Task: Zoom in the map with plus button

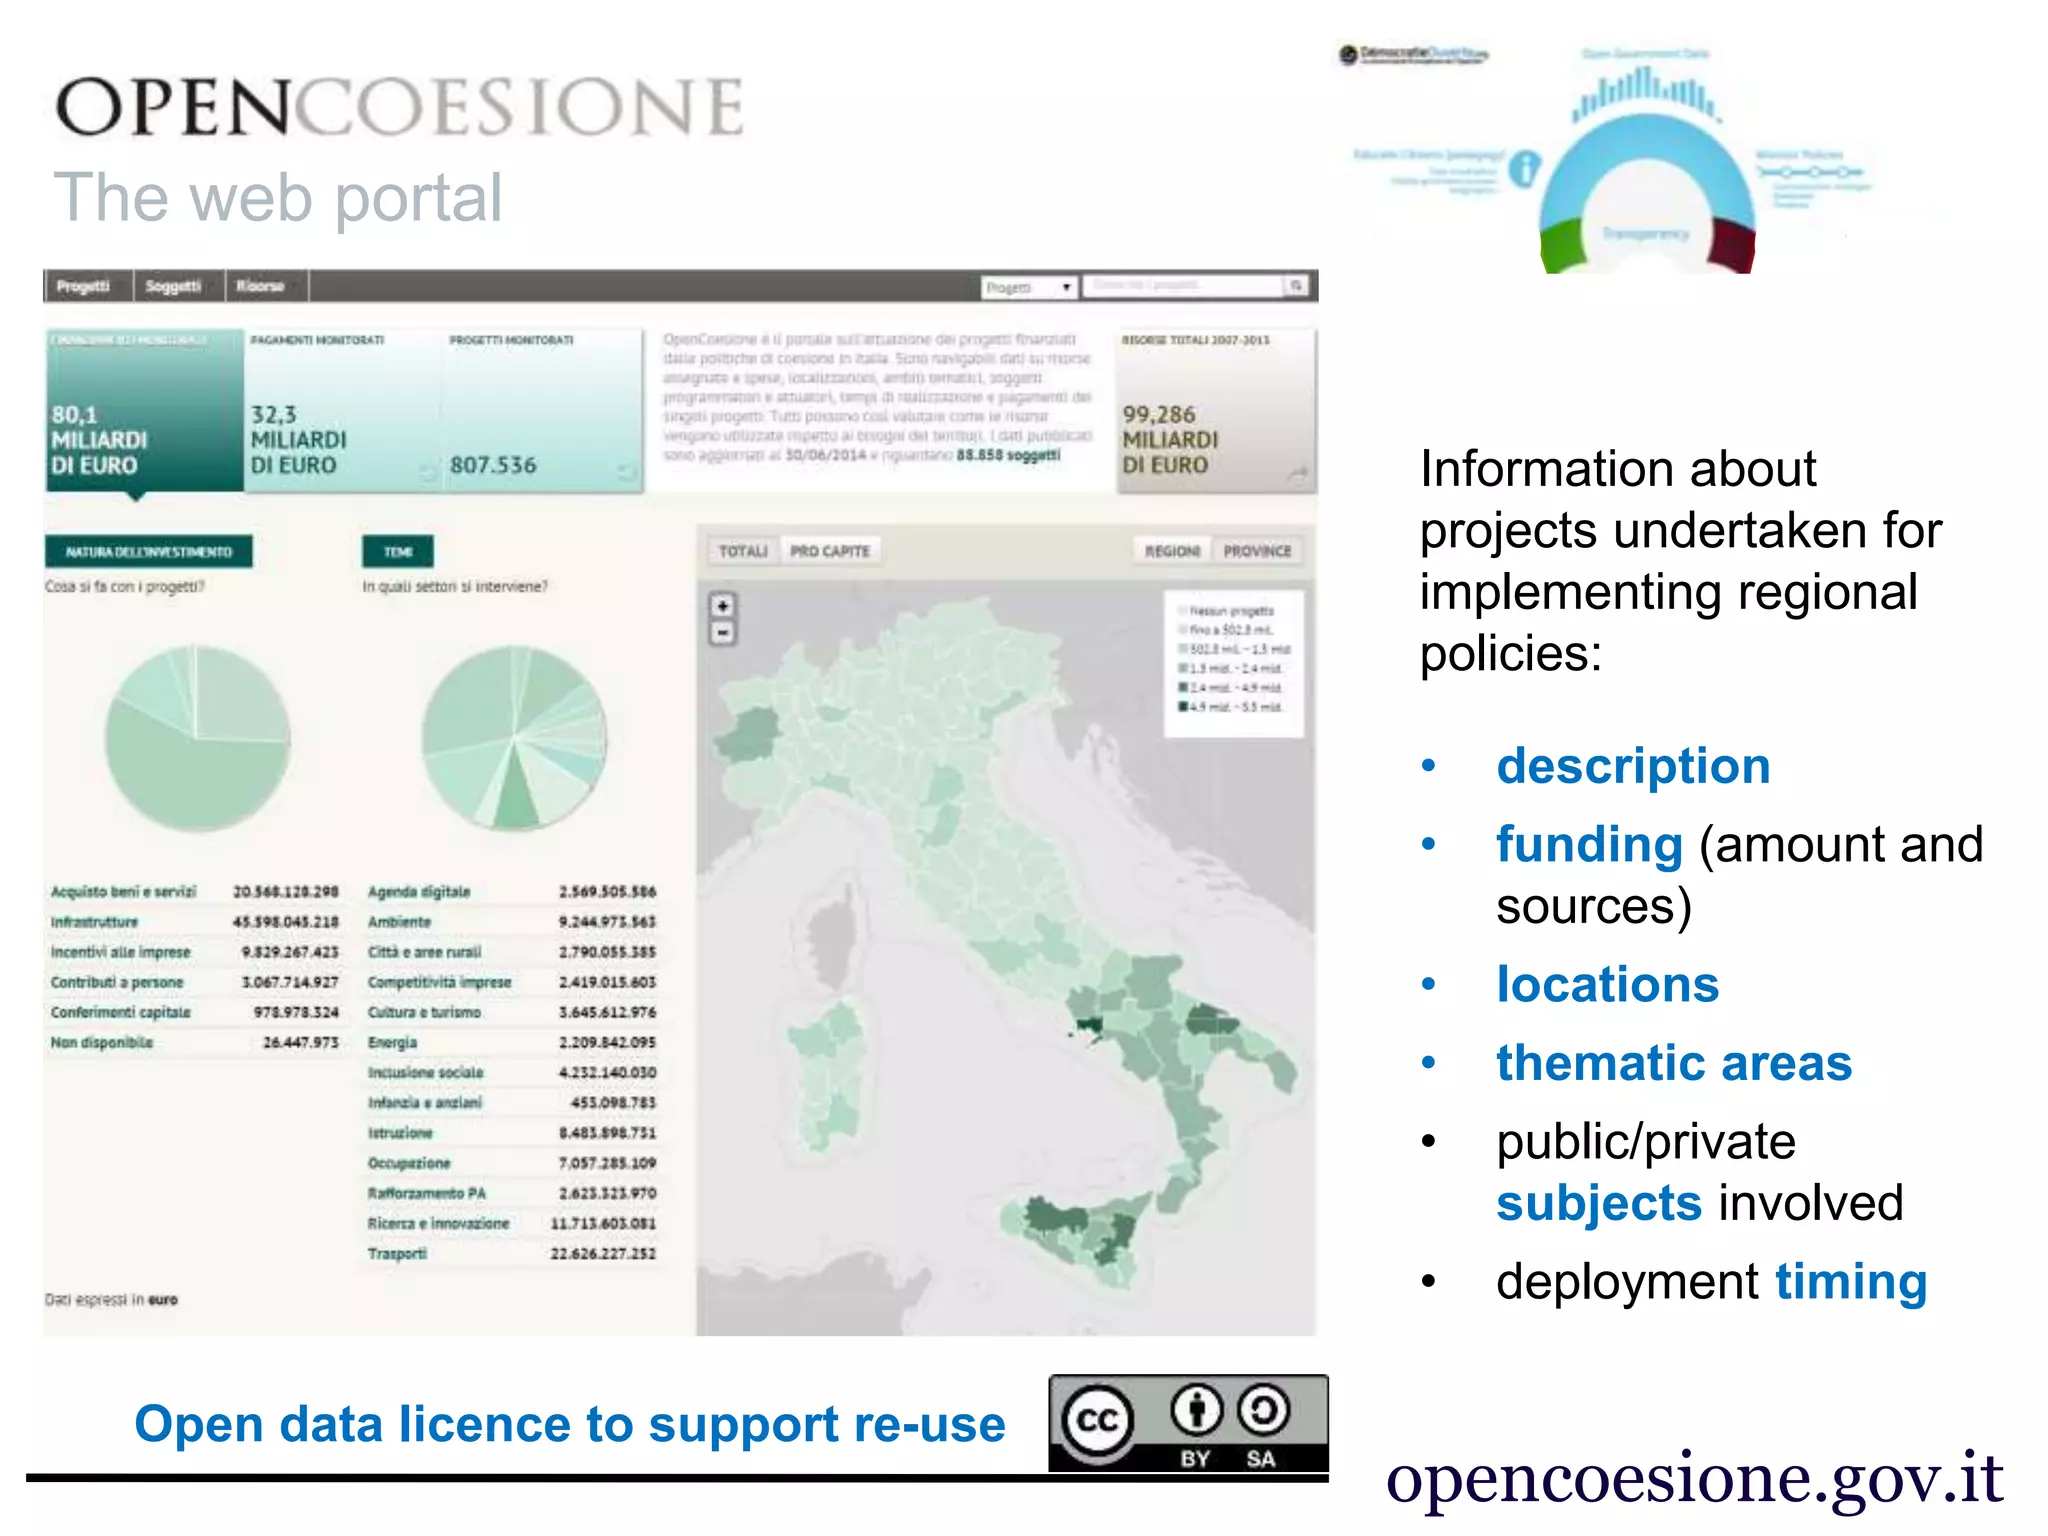Action: coord(722,606)
